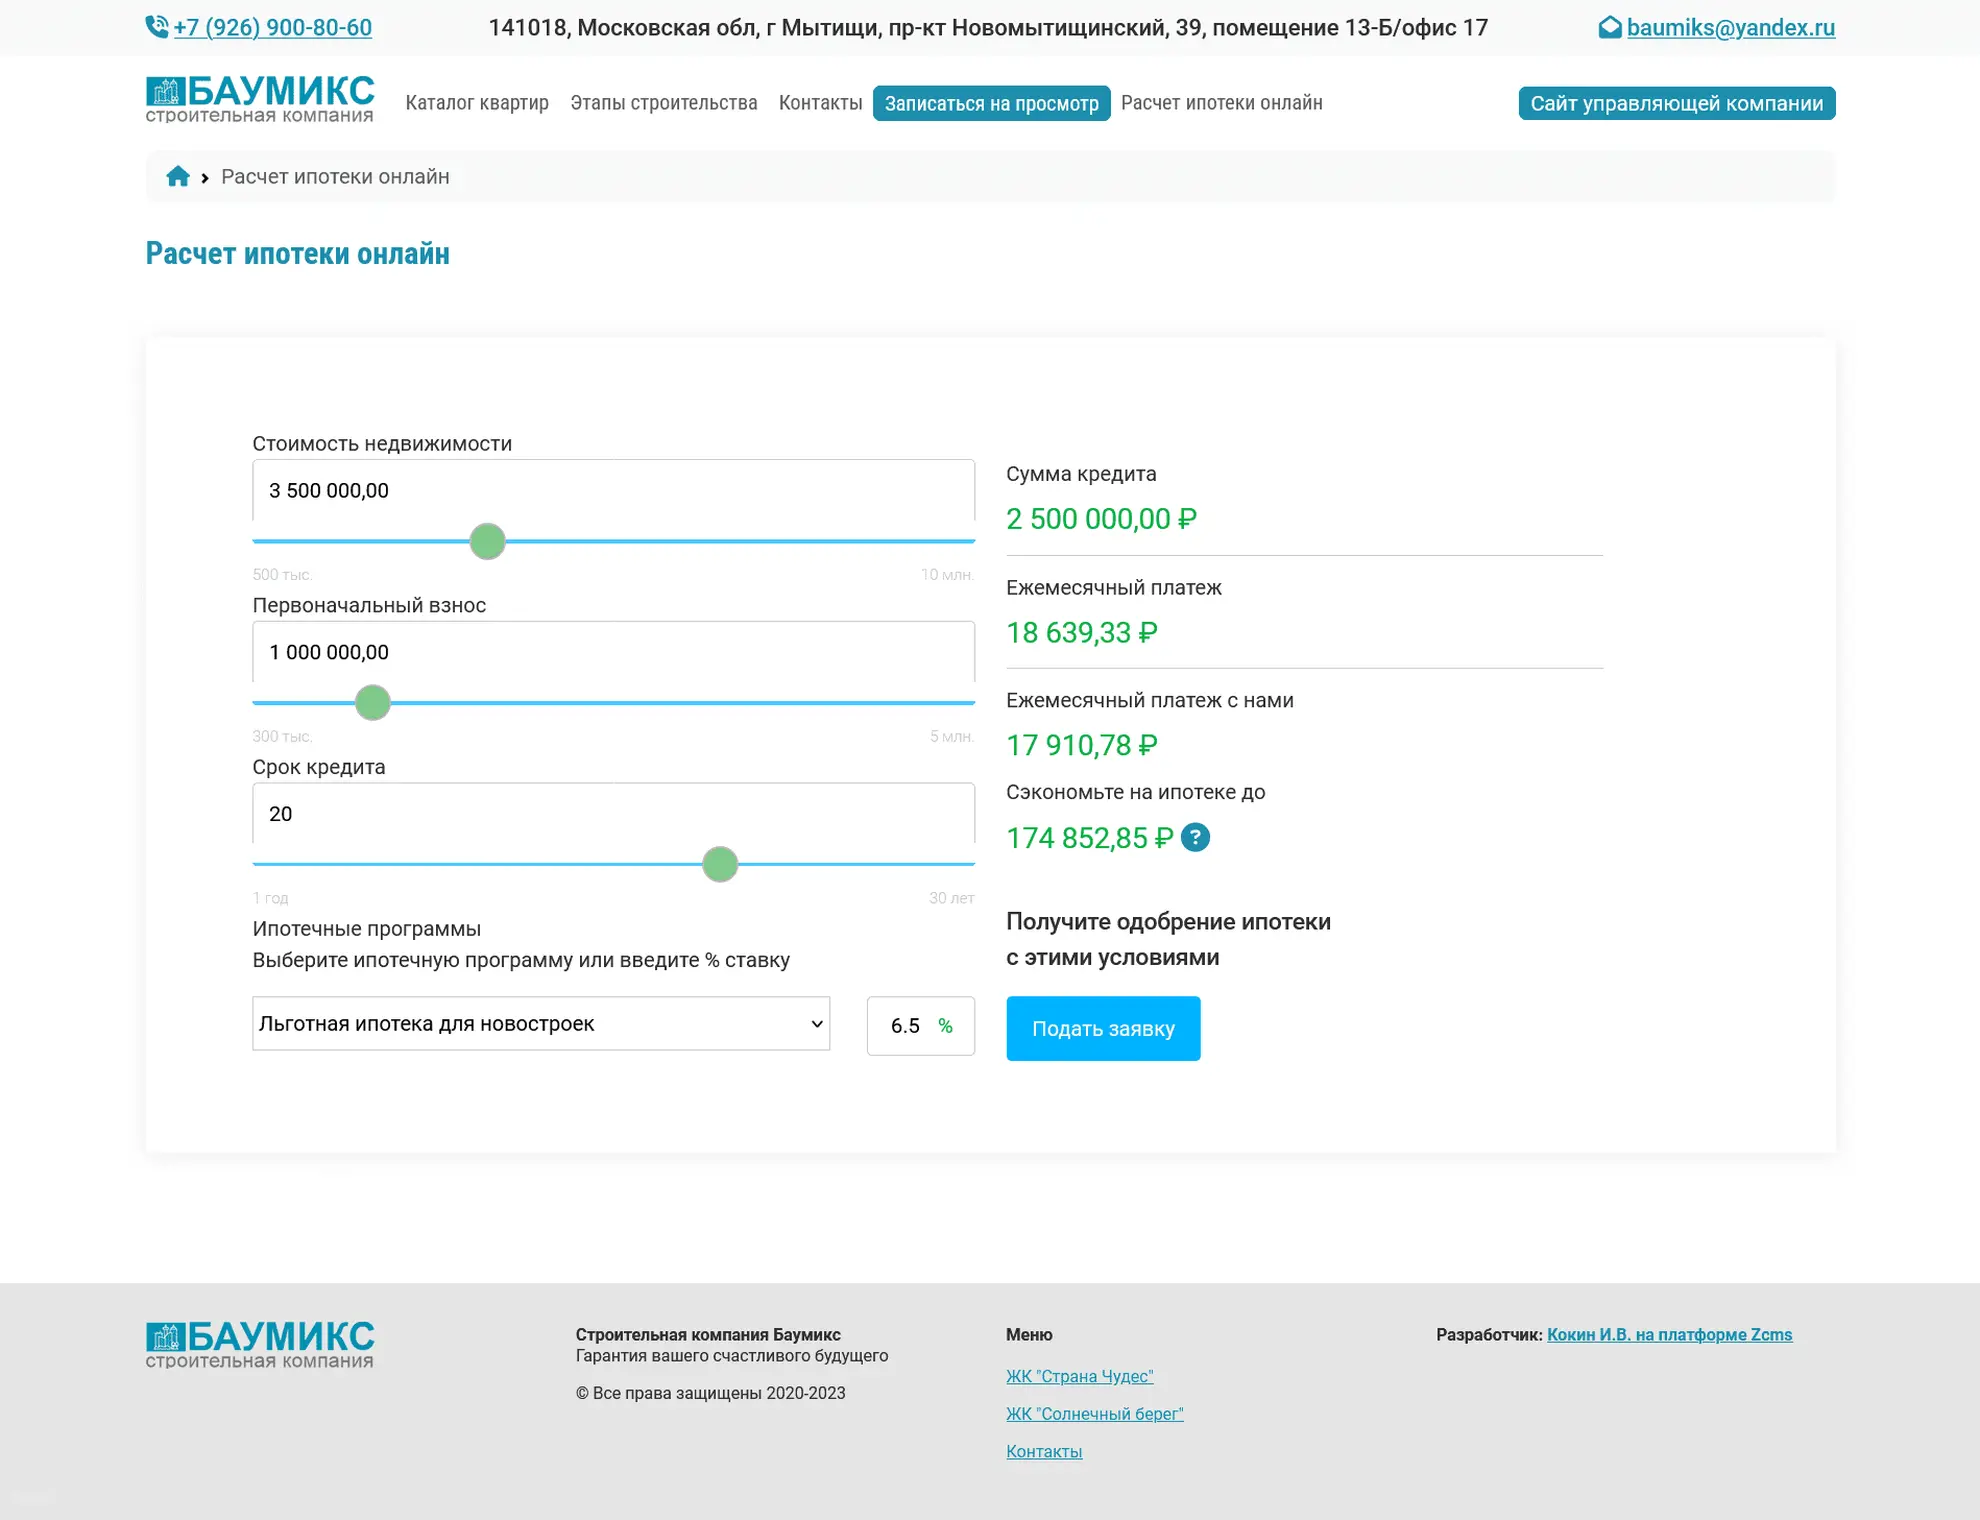Go to Контакты in top menu

(820, 103)
